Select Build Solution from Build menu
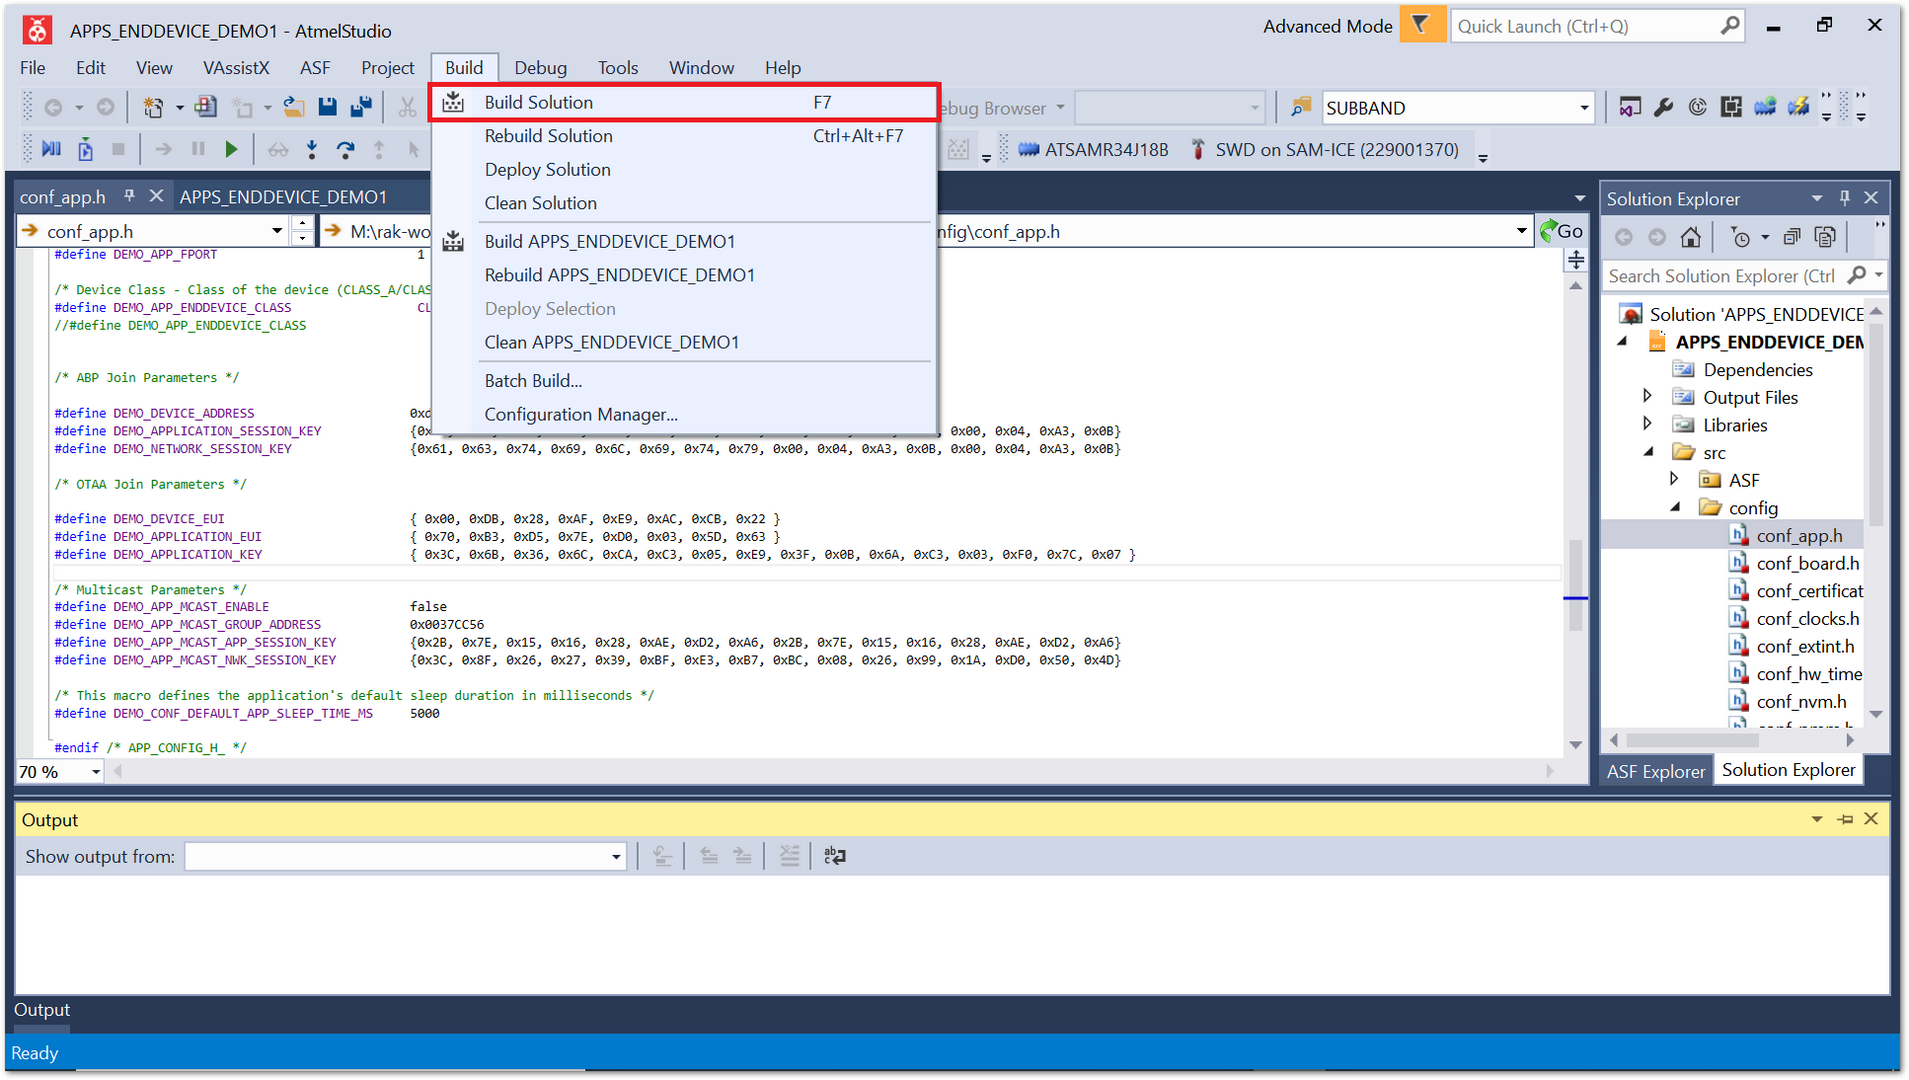 [684, 102]
